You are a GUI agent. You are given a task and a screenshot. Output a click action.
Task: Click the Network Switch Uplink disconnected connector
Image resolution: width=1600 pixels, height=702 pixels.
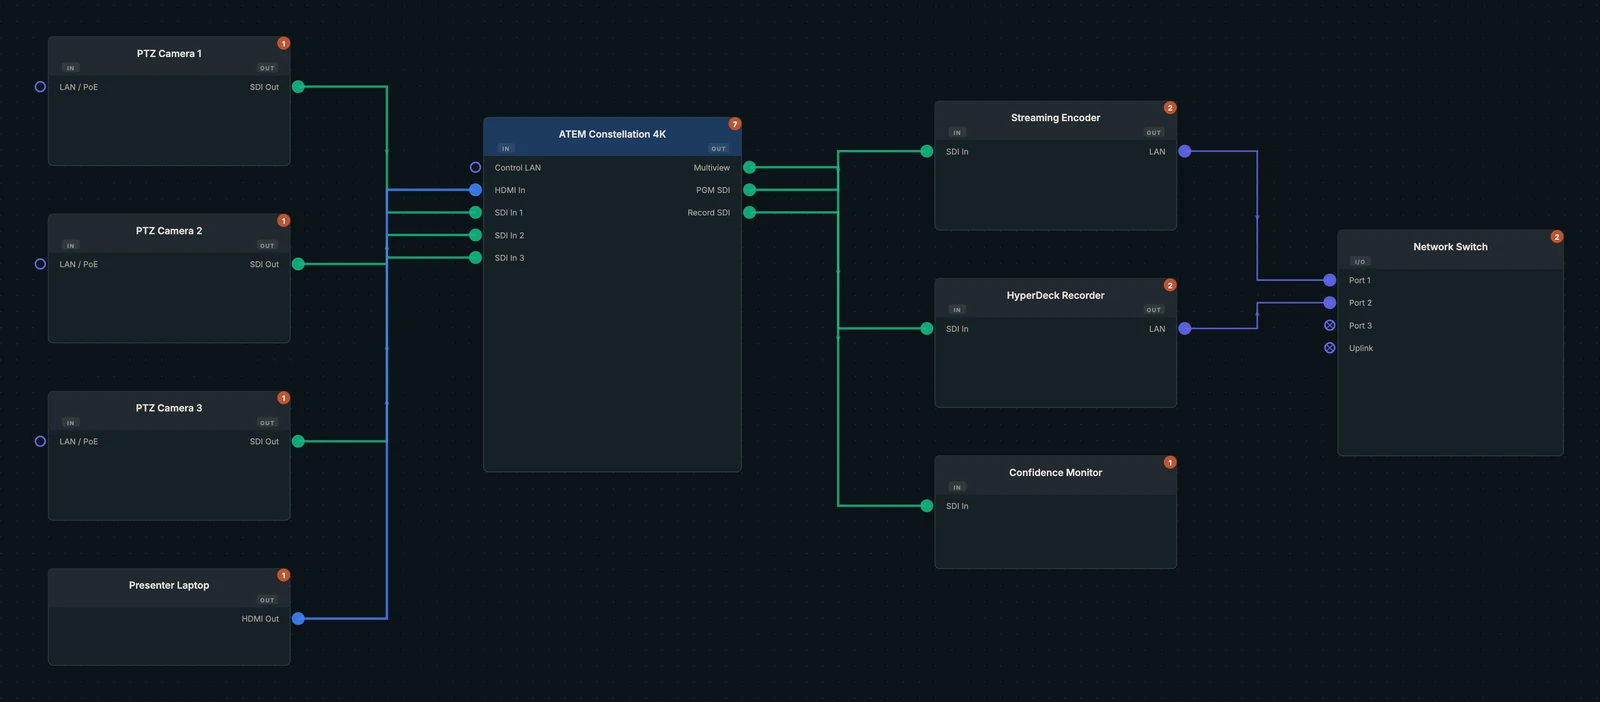coord(1329,348)
